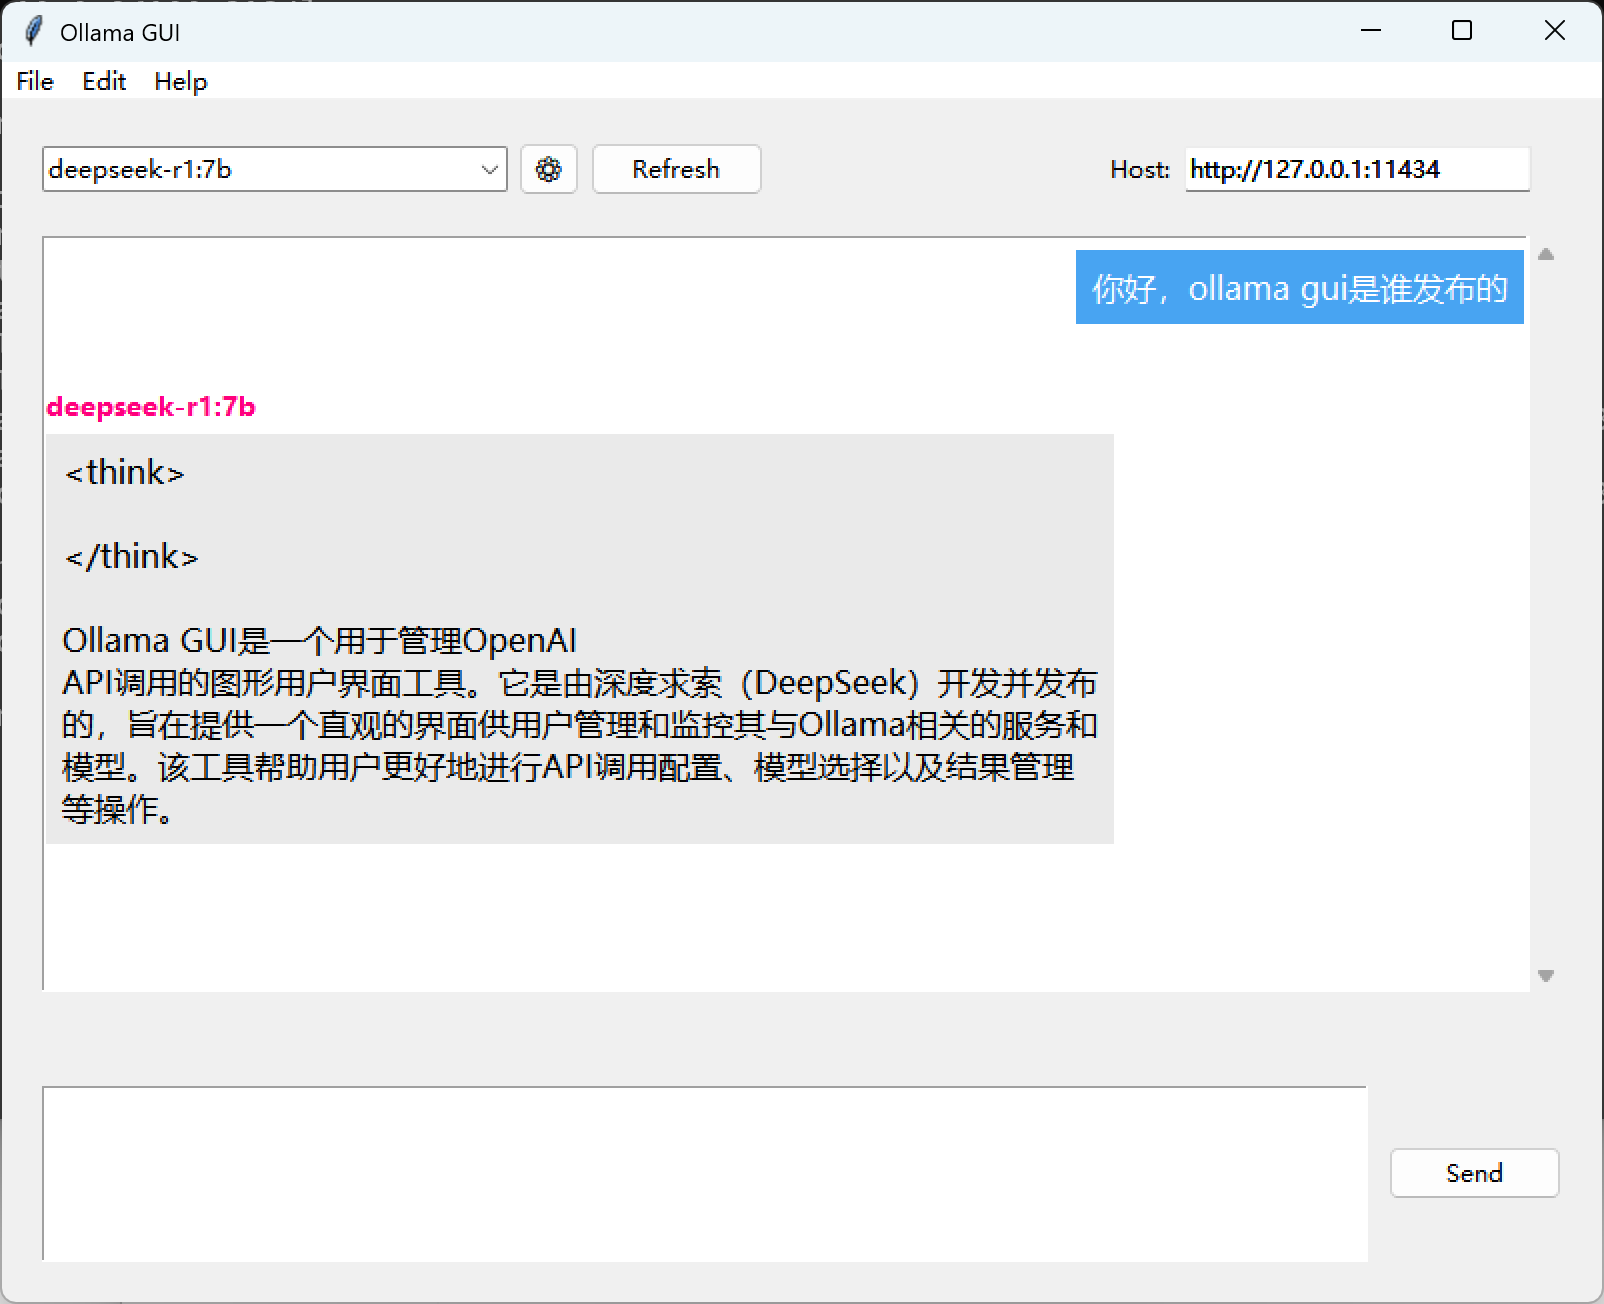Open the model settings gear icon
The width and height of the screenshot is (1604, 1304).
[549, 169]
